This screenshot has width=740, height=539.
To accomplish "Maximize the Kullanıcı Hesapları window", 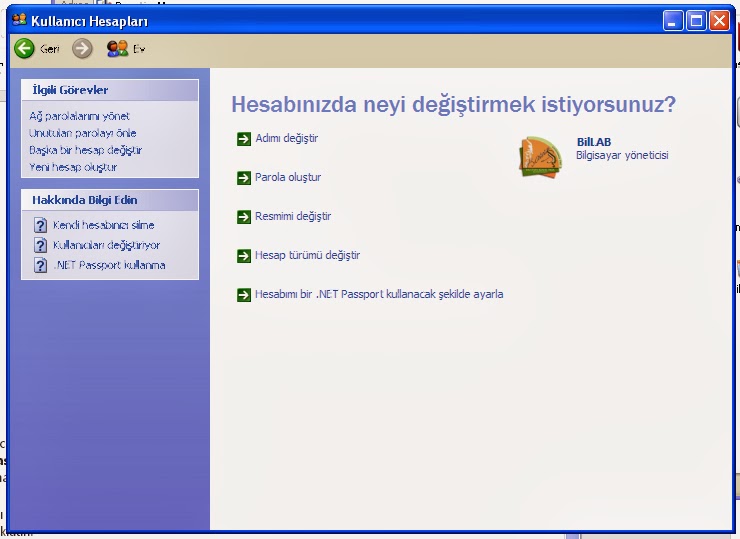I will (696, 21).
